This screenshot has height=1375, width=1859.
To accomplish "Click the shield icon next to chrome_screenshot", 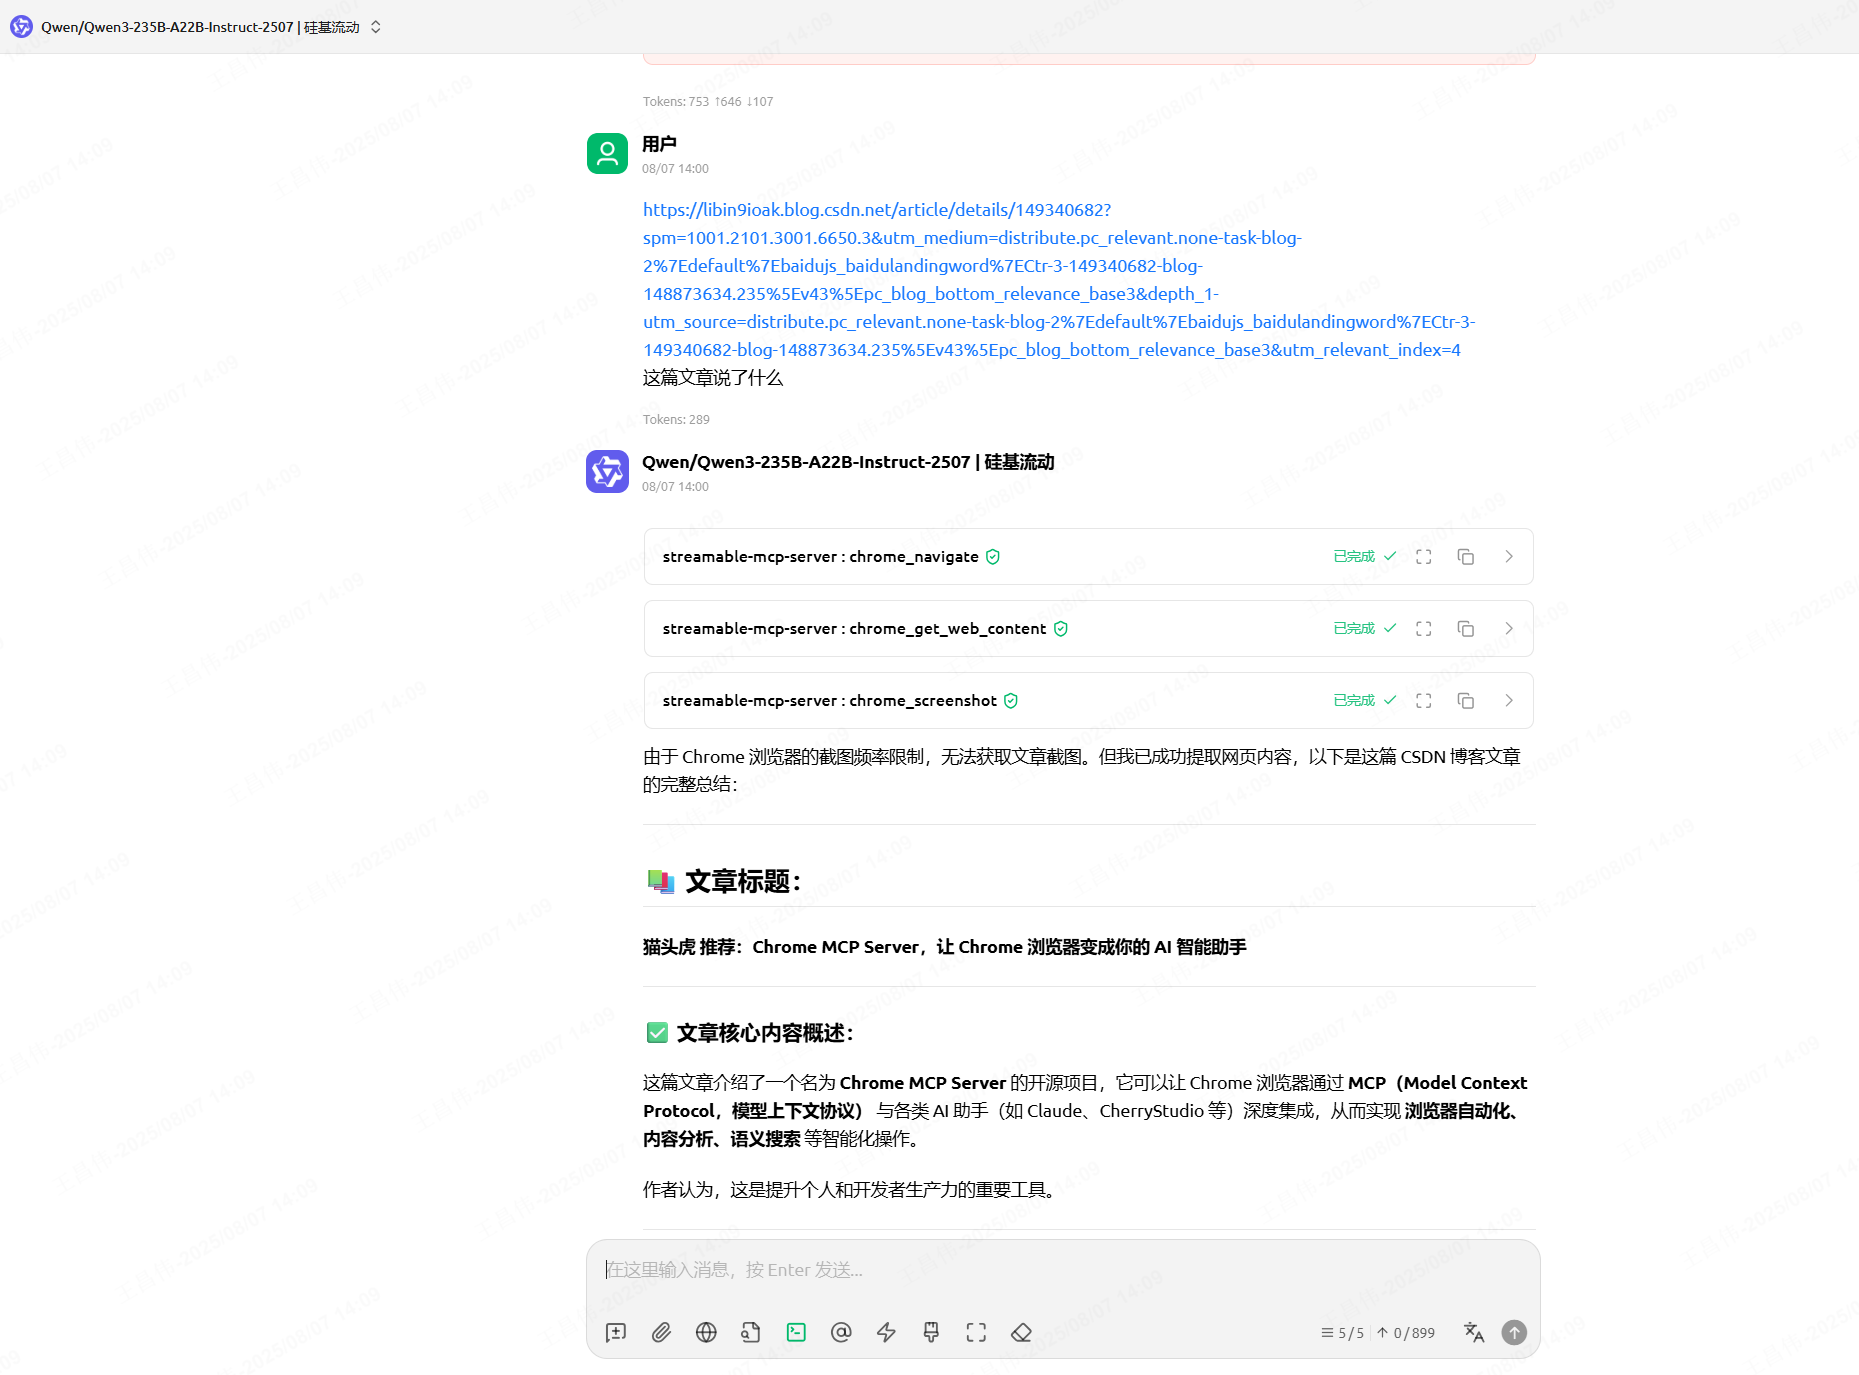I will [1011, 701].
